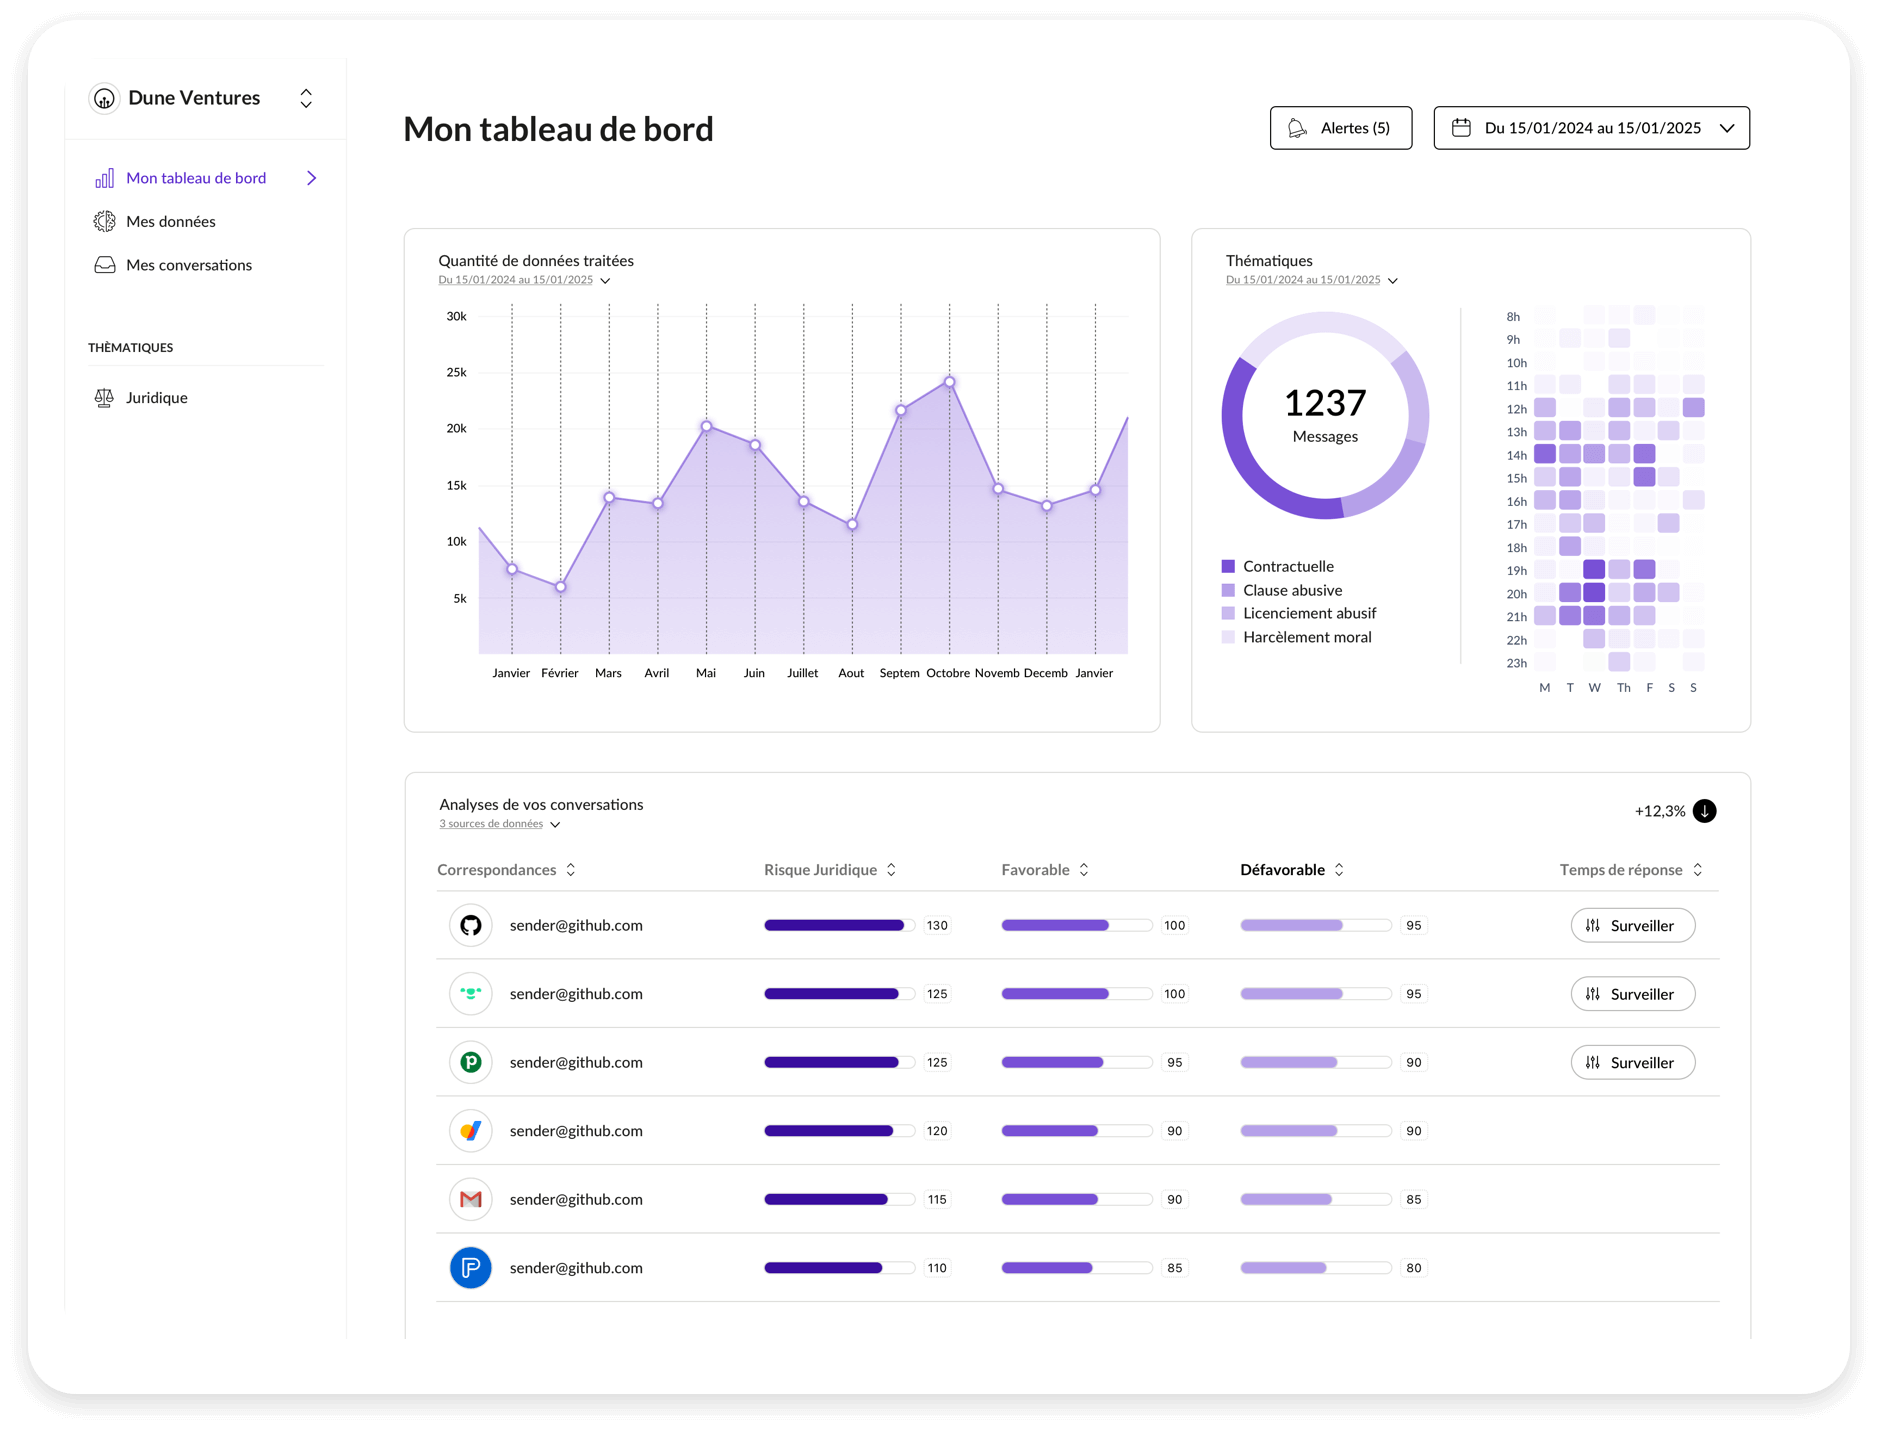Click the Octobre data point on chart
The height and width of the screenshot is (1430, 1878).
[x=949, y=382]
